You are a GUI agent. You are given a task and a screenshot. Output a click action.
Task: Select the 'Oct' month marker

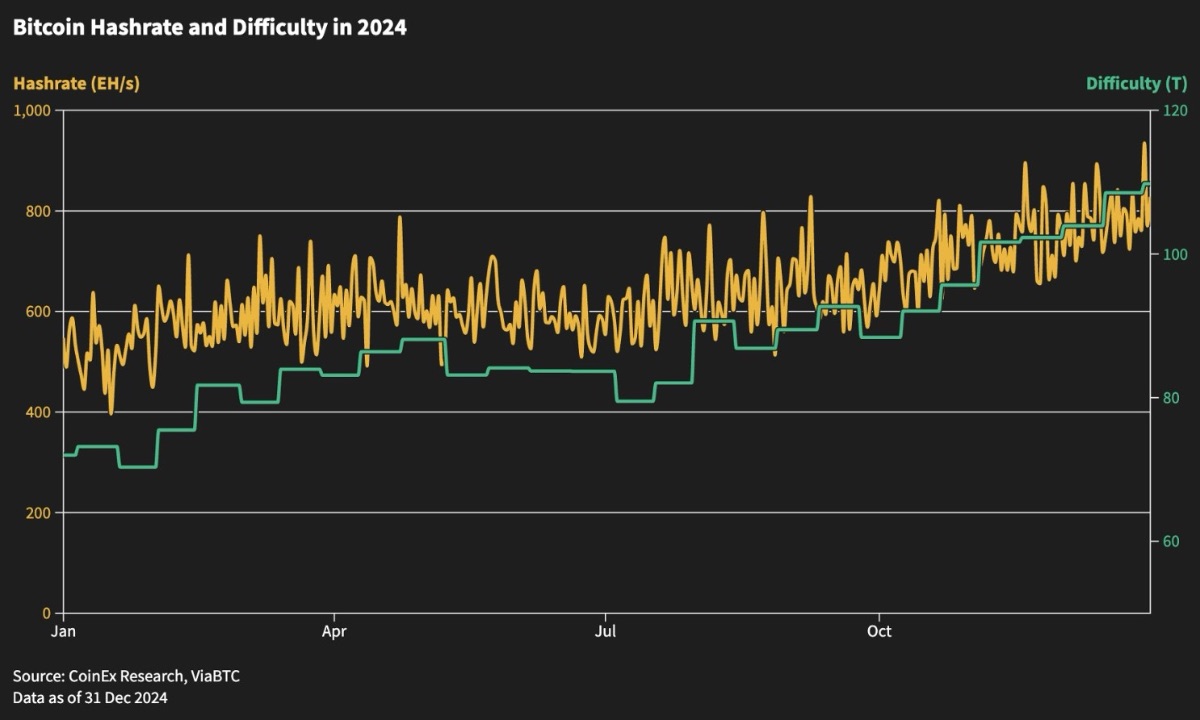pos(879,632)
